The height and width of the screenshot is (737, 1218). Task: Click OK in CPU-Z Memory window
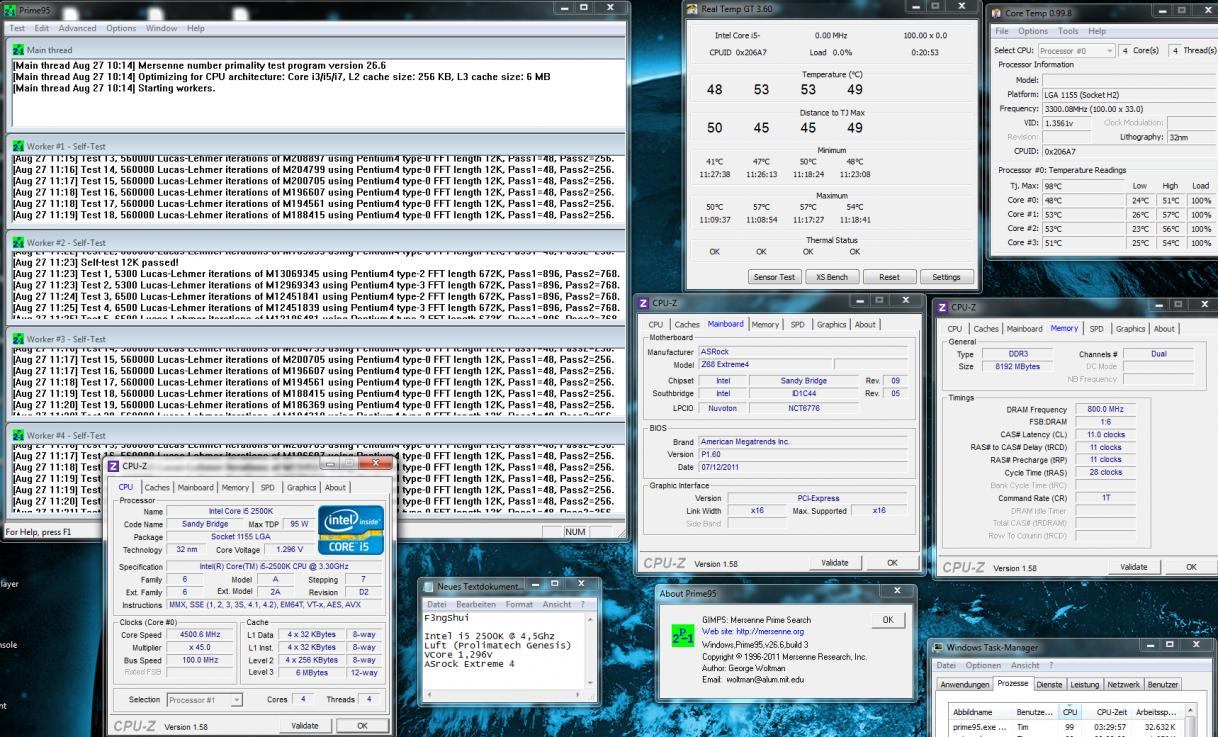(x=1190, y=566)
